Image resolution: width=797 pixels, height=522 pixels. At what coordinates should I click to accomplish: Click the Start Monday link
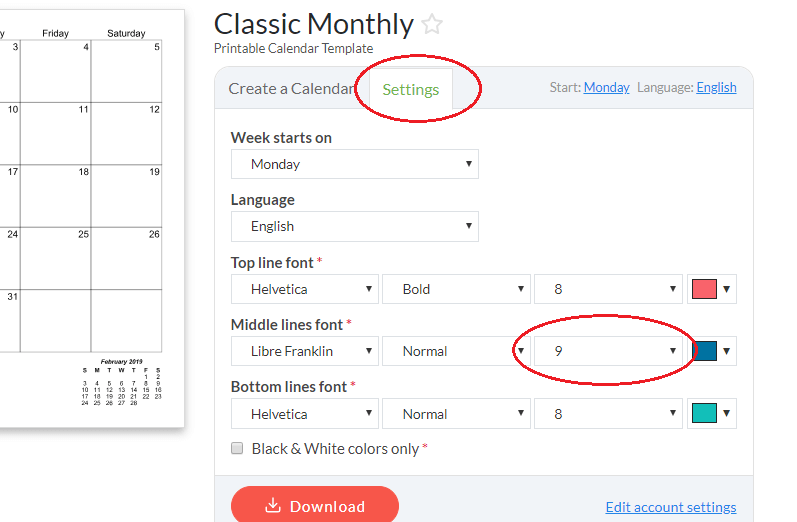coord(606,88)
